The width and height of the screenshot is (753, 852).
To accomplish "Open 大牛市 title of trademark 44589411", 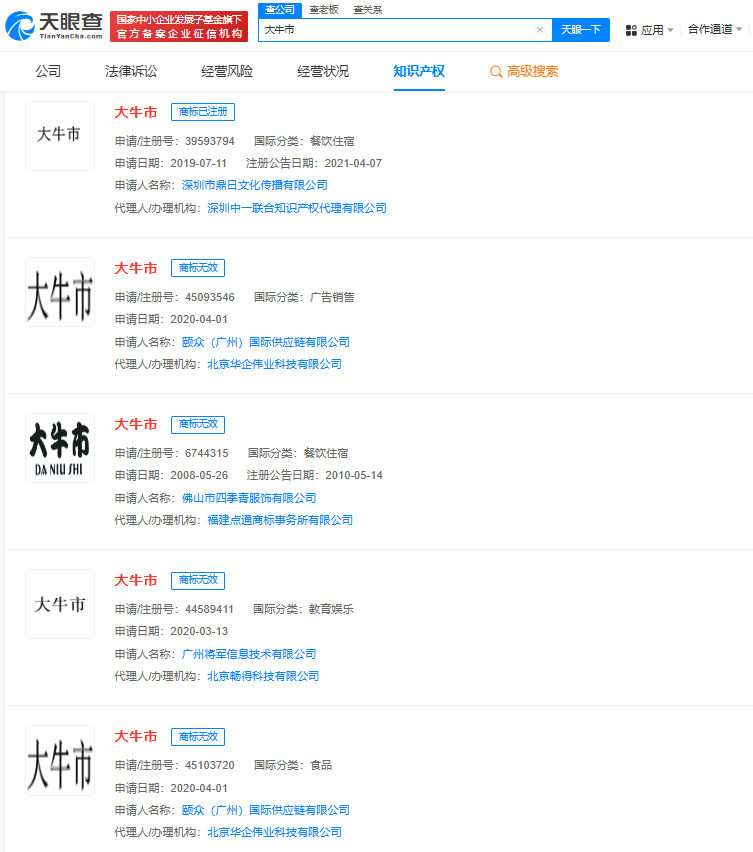I will [136, 580].
